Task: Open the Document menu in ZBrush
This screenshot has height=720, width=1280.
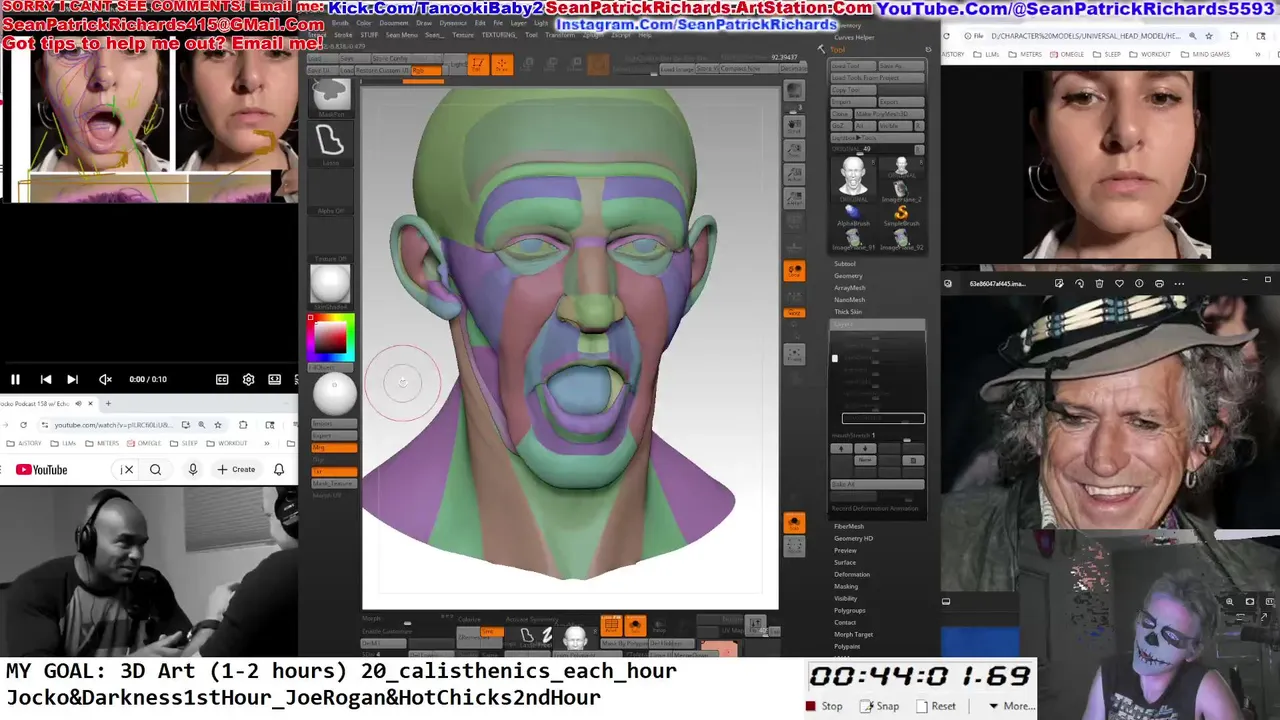Action: pos(394,22)
